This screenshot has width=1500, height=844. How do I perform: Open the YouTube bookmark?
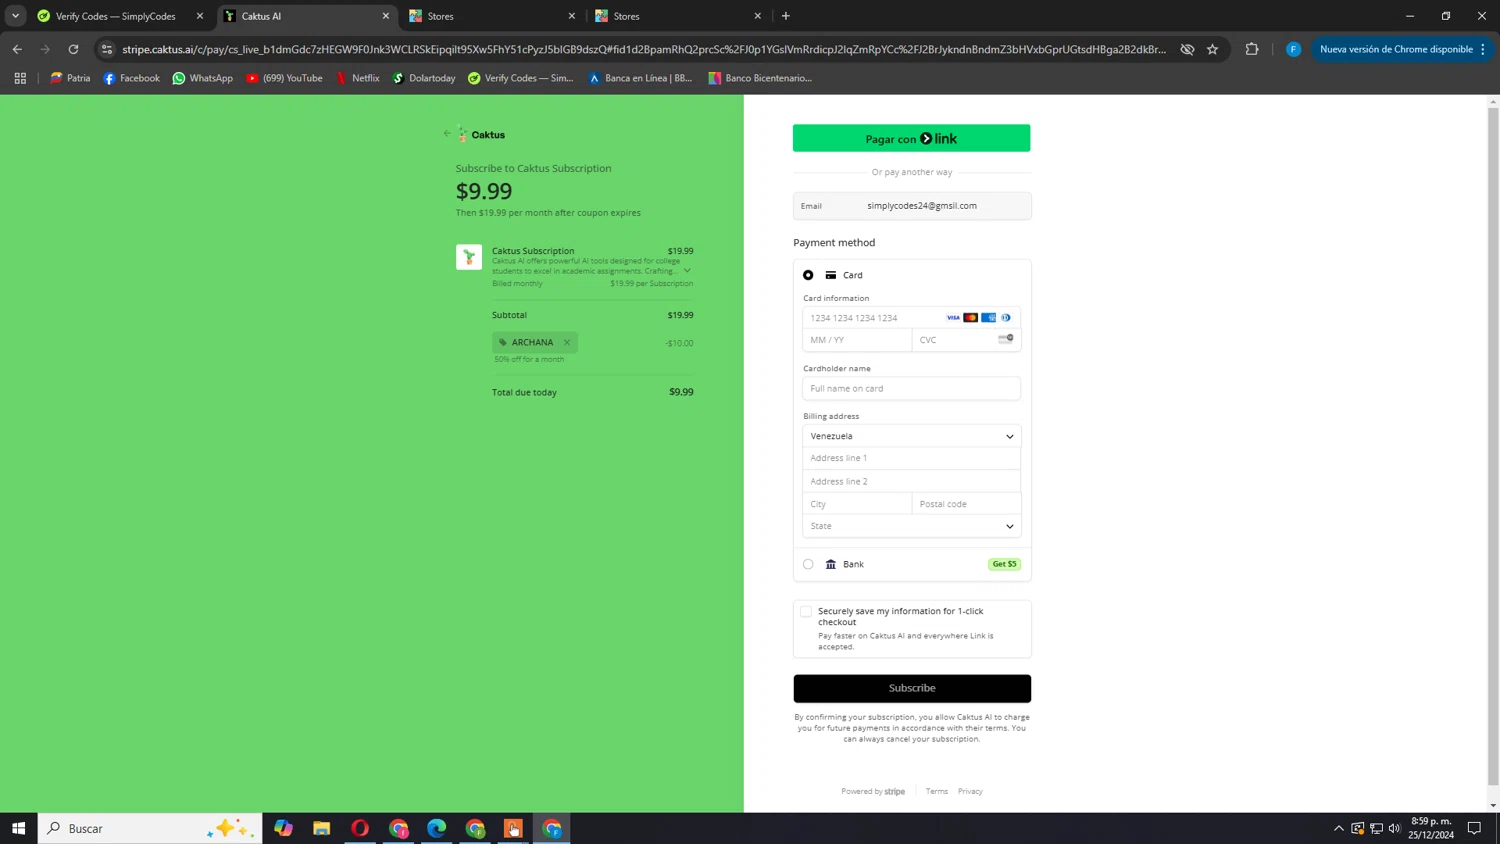284,78
